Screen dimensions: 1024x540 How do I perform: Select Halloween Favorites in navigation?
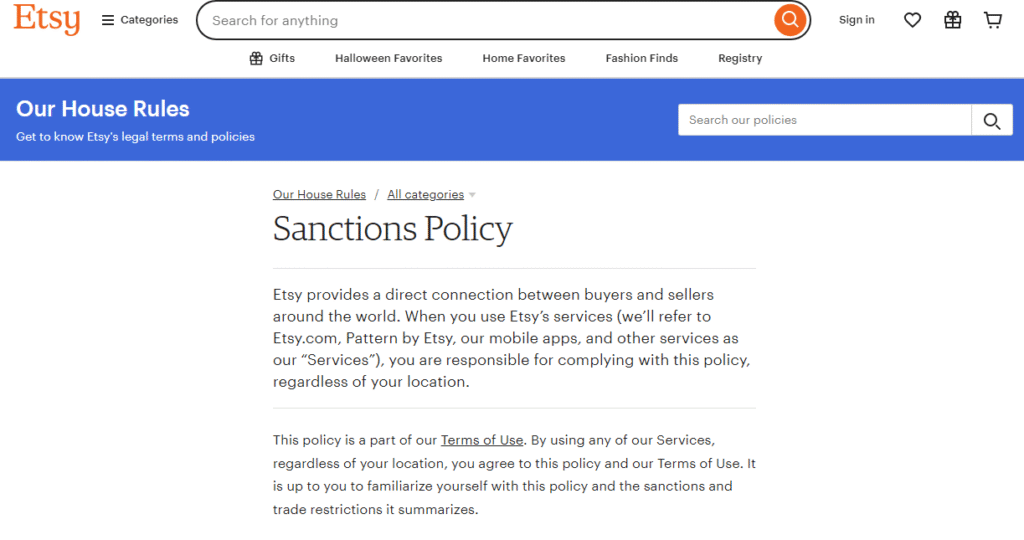(x=388, y=59)
